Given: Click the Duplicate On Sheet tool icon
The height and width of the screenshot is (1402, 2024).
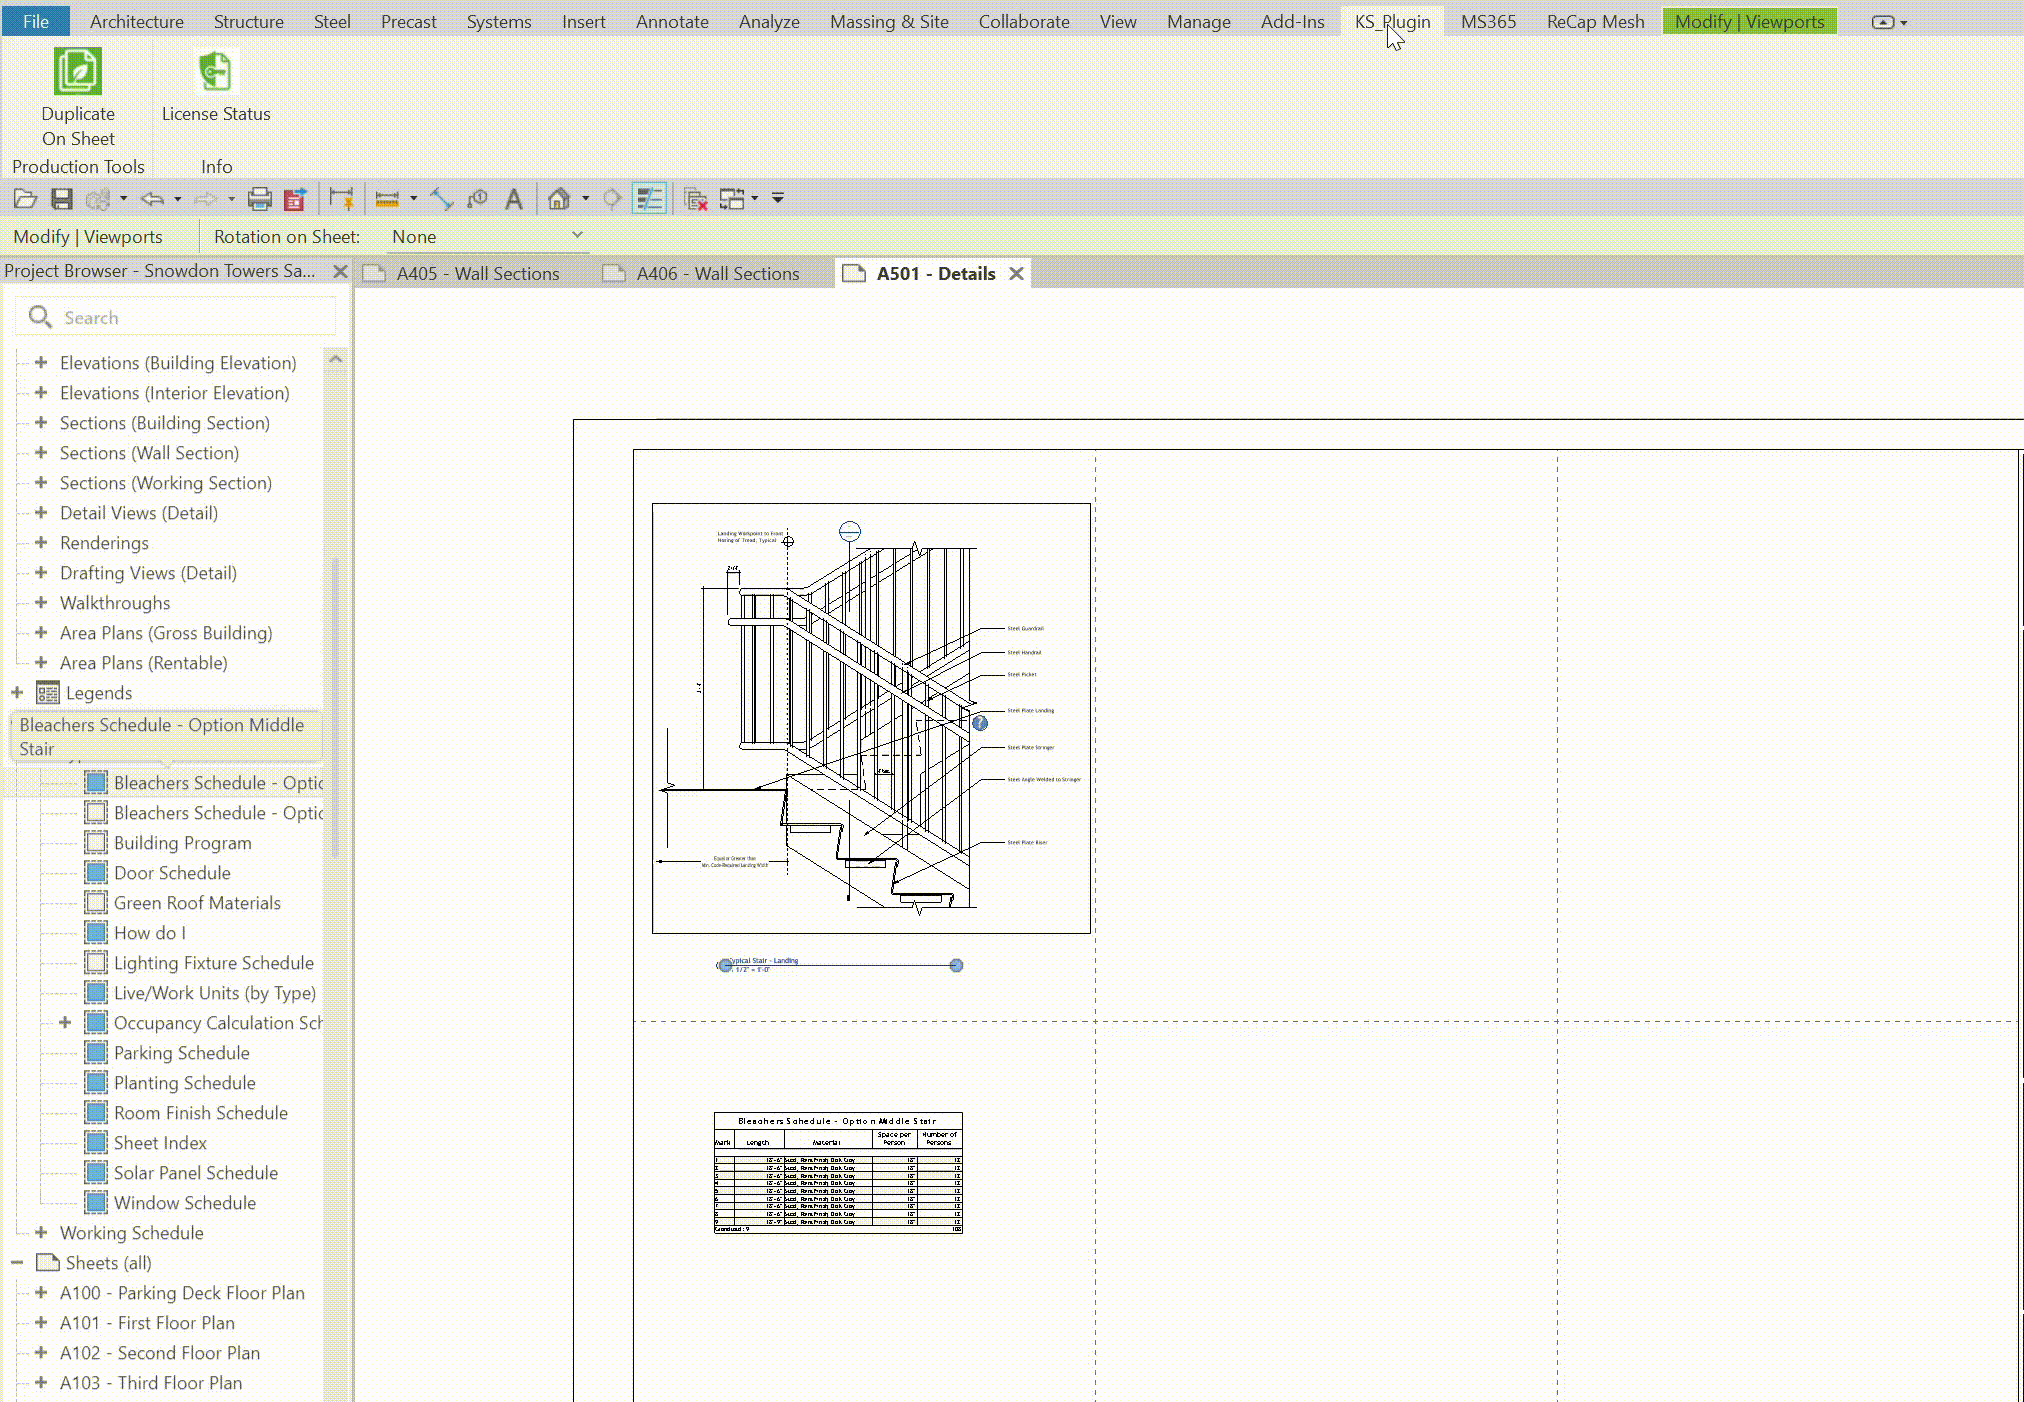Looking at the screenshot, I should tap(78, 72).
